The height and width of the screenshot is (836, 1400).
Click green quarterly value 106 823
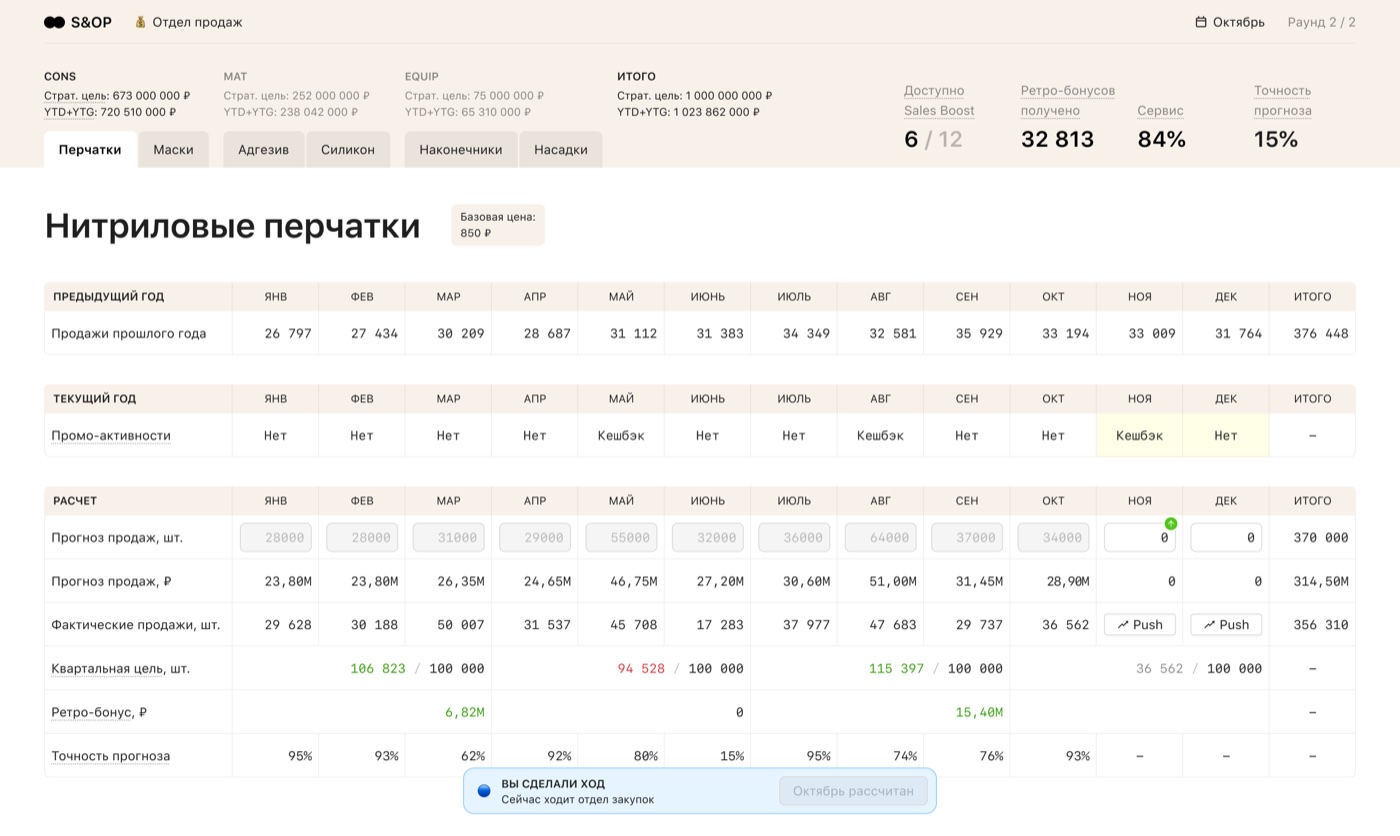click(378, 668)
